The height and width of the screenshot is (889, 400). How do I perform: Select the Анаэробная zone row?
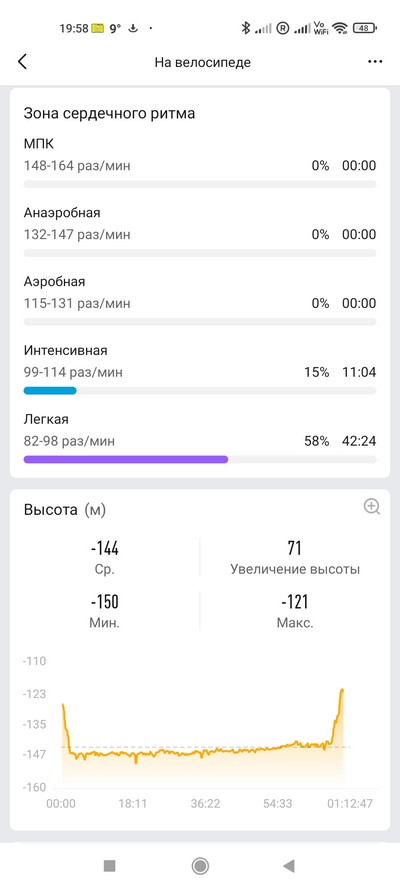click(199, 230)
